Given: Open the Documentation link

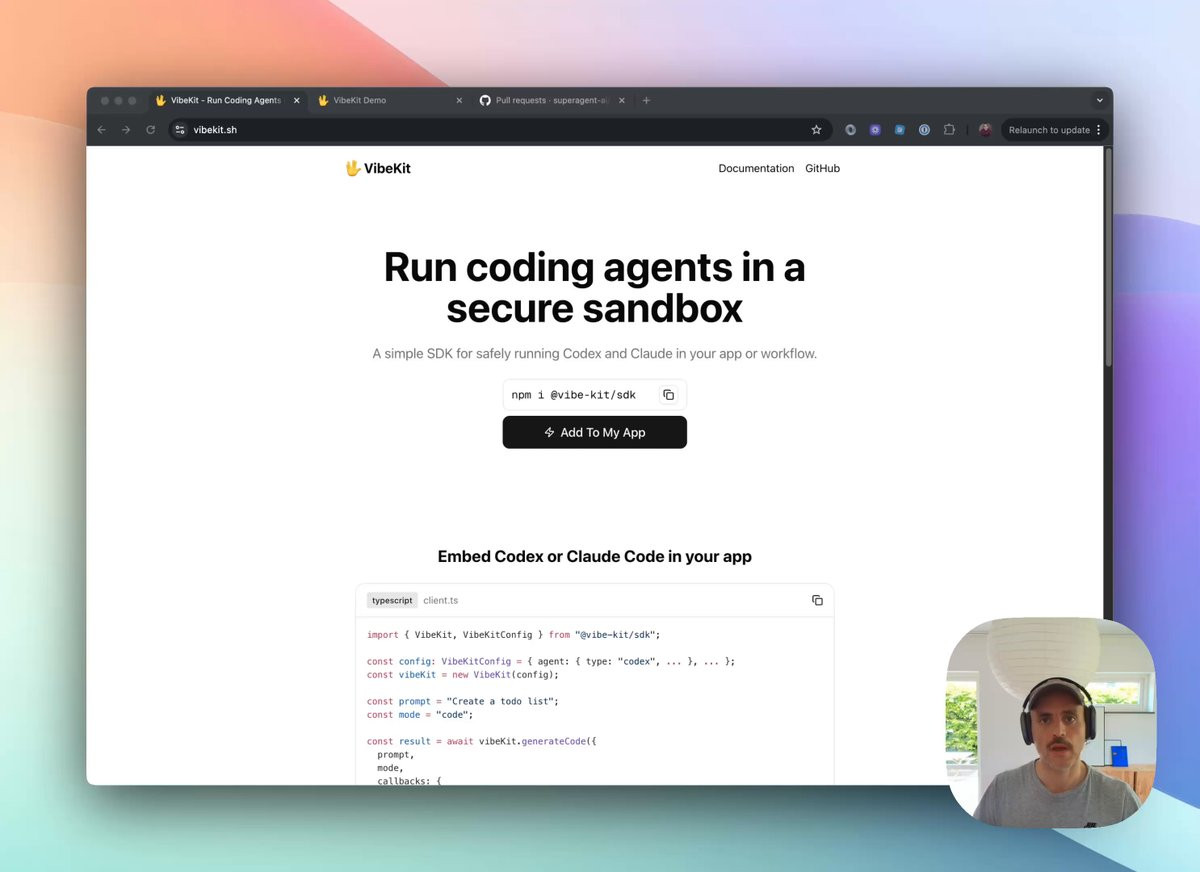Looking at the screenshot, I should (756, 168).
